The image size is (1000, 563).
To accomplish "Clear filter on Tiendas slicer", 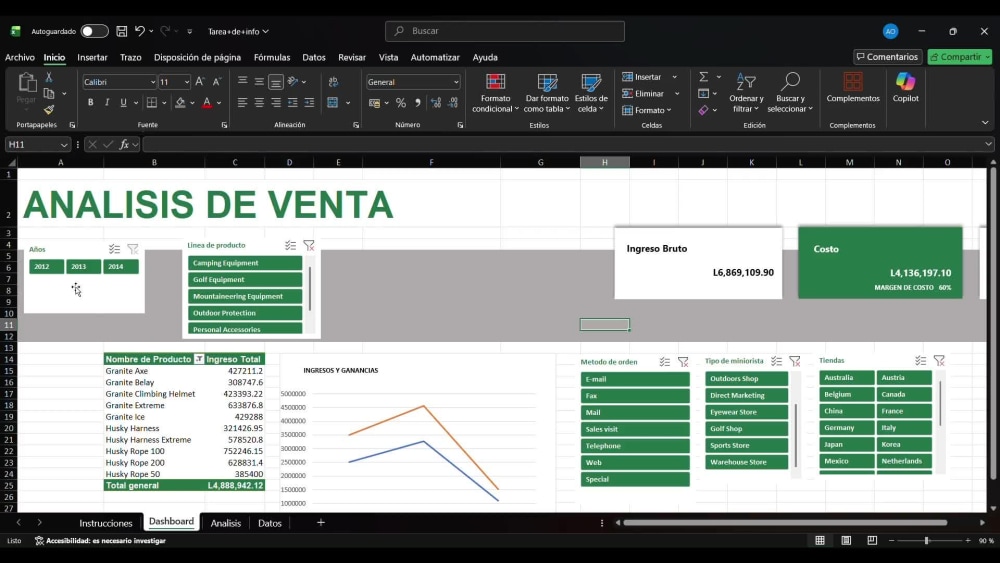I will pyautogui.click(x=939, y=360).
